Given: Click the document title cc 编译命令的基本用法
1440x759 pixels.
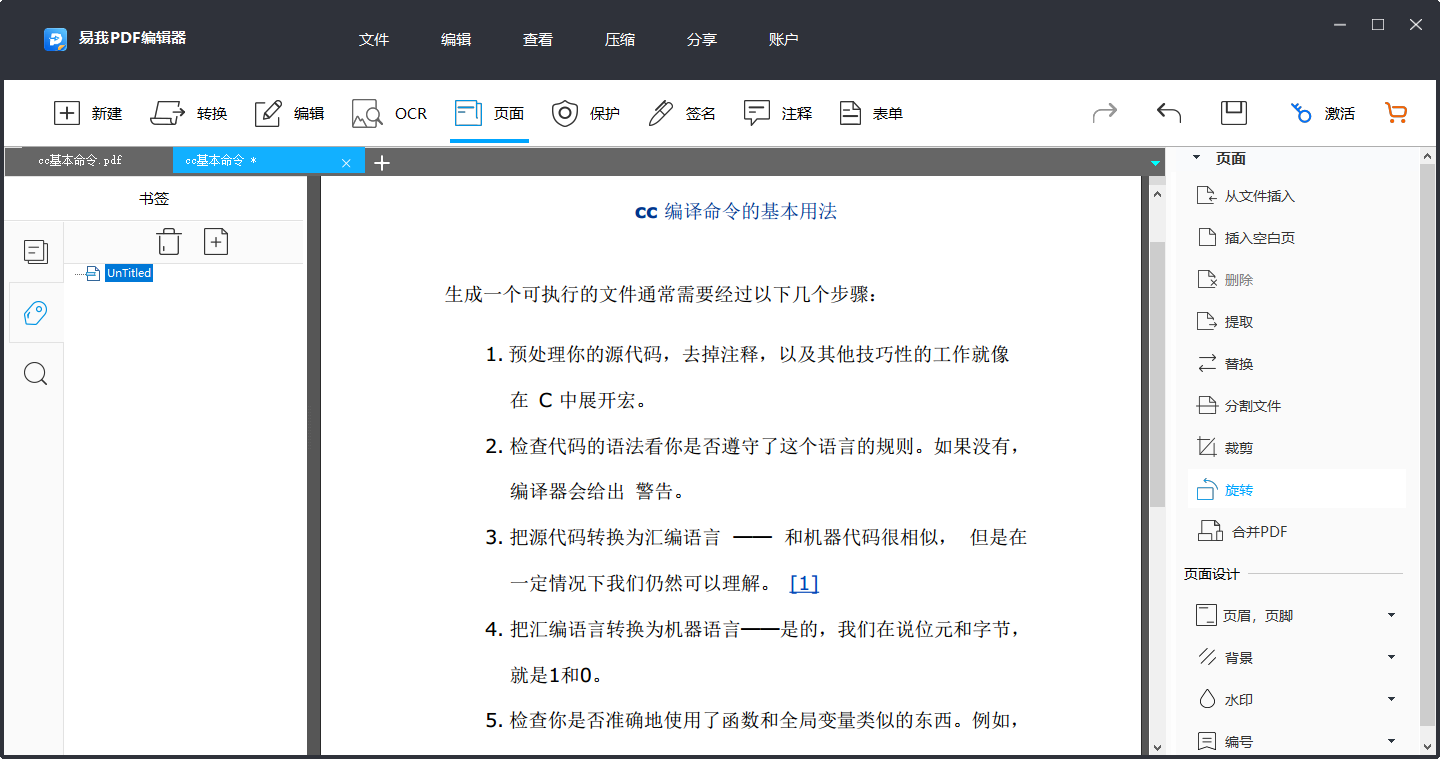Looking at the screenshot, I should coord(736,212).
